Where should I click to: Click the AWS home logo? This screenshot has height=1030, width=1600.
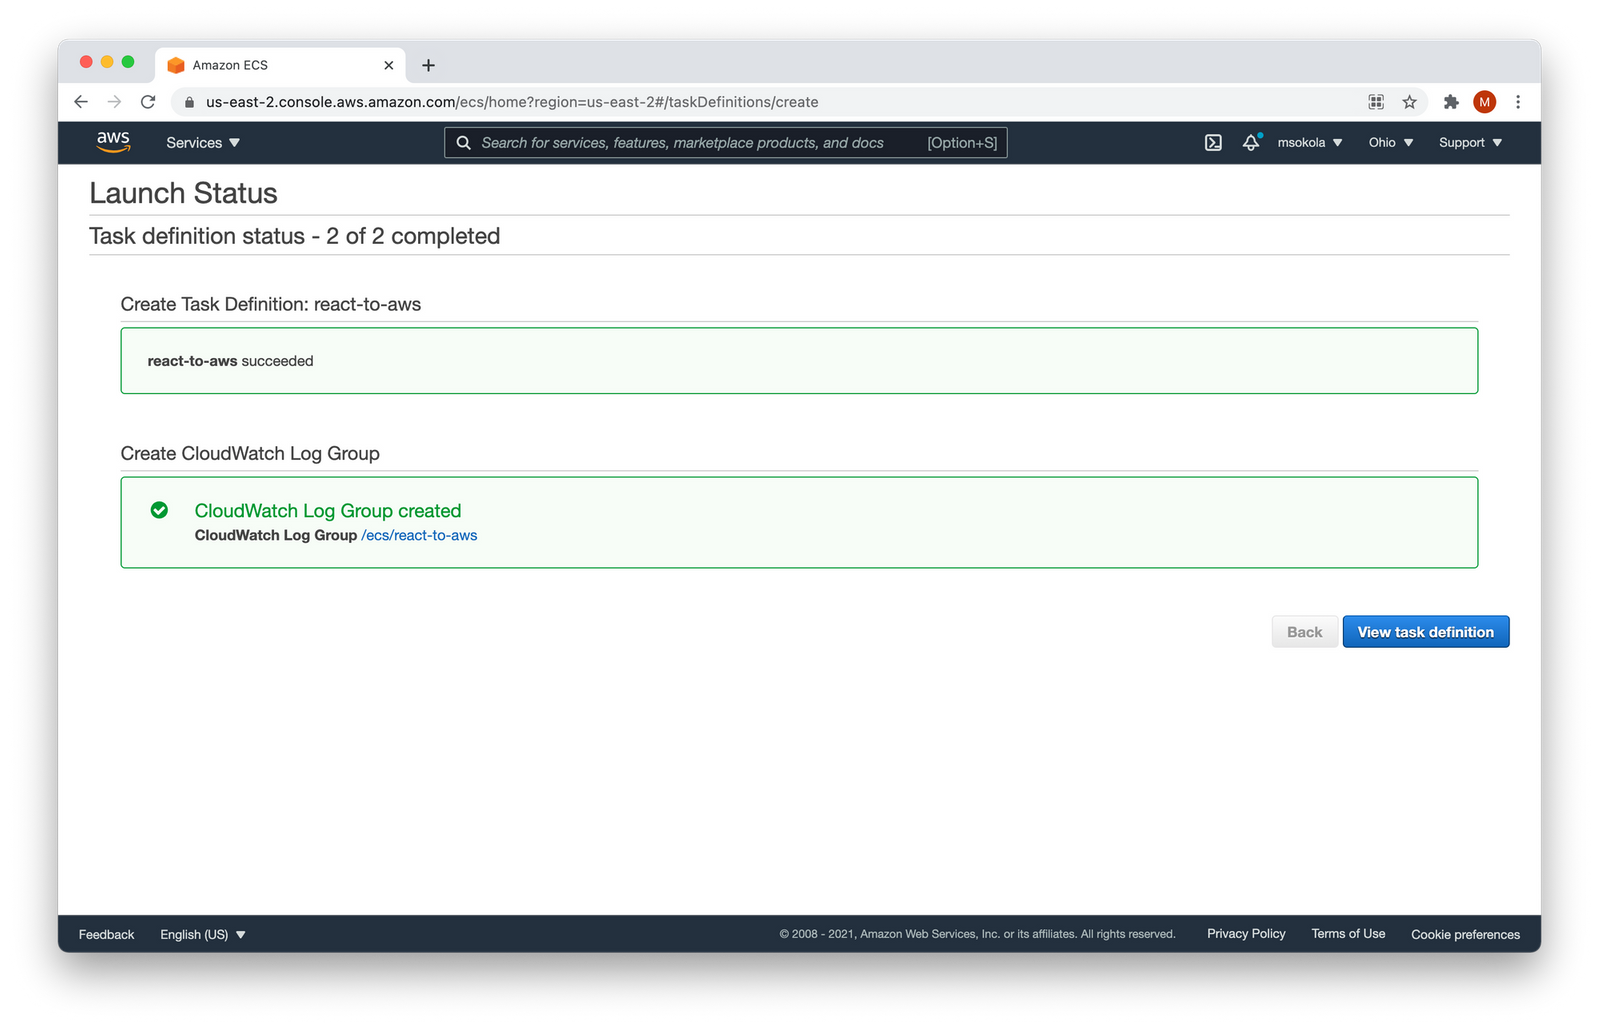[x=113, y=142]
